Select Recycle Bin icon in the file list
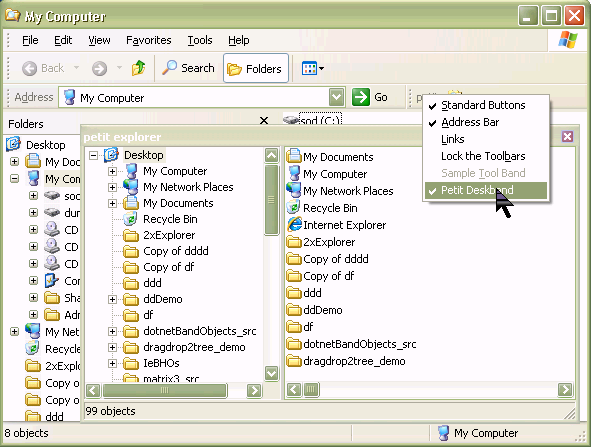Image resolution: width=591 pixels, height=447 pixels. [x=294, y=207]
